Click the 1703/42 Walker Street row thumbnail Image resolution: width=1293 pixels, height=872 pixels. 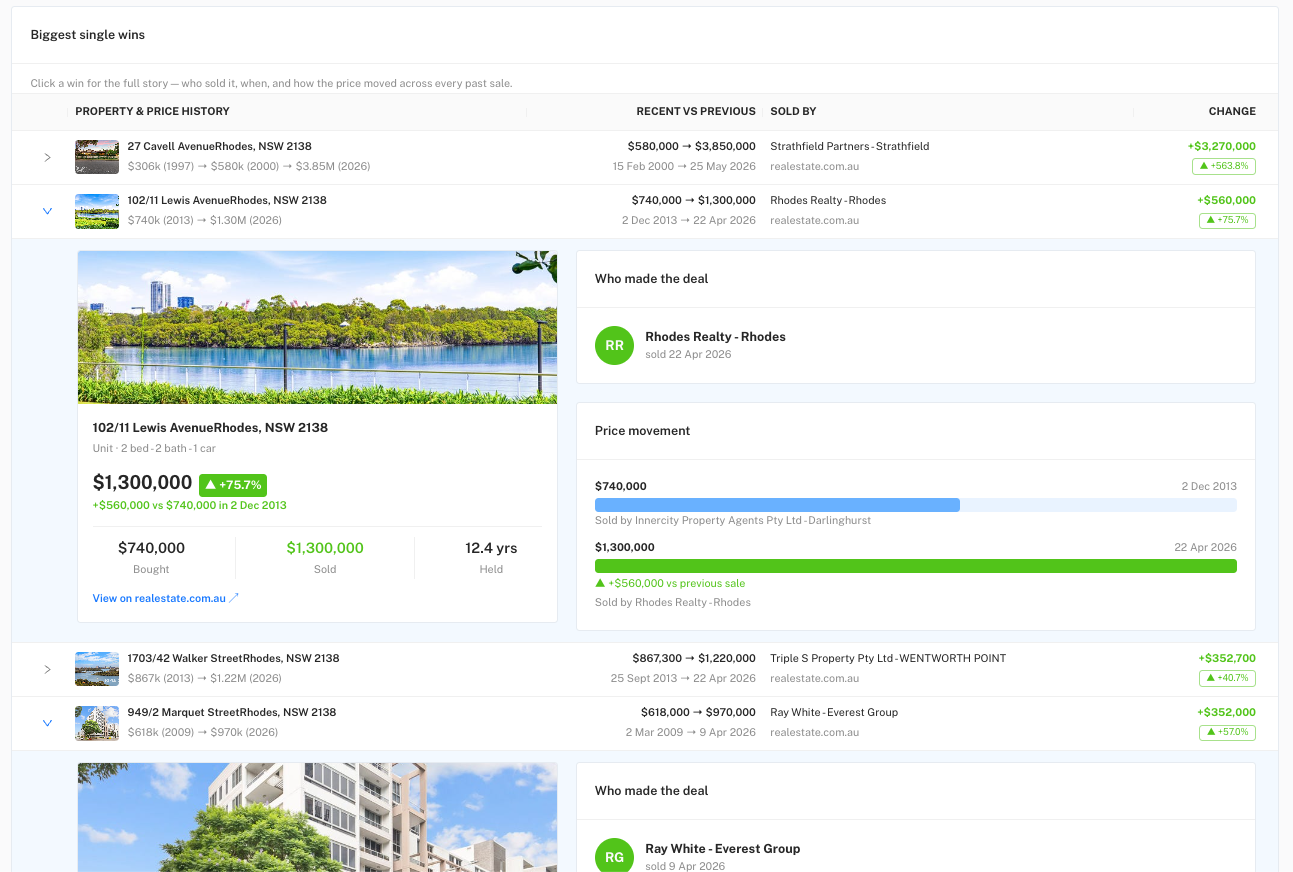[97, 669]
